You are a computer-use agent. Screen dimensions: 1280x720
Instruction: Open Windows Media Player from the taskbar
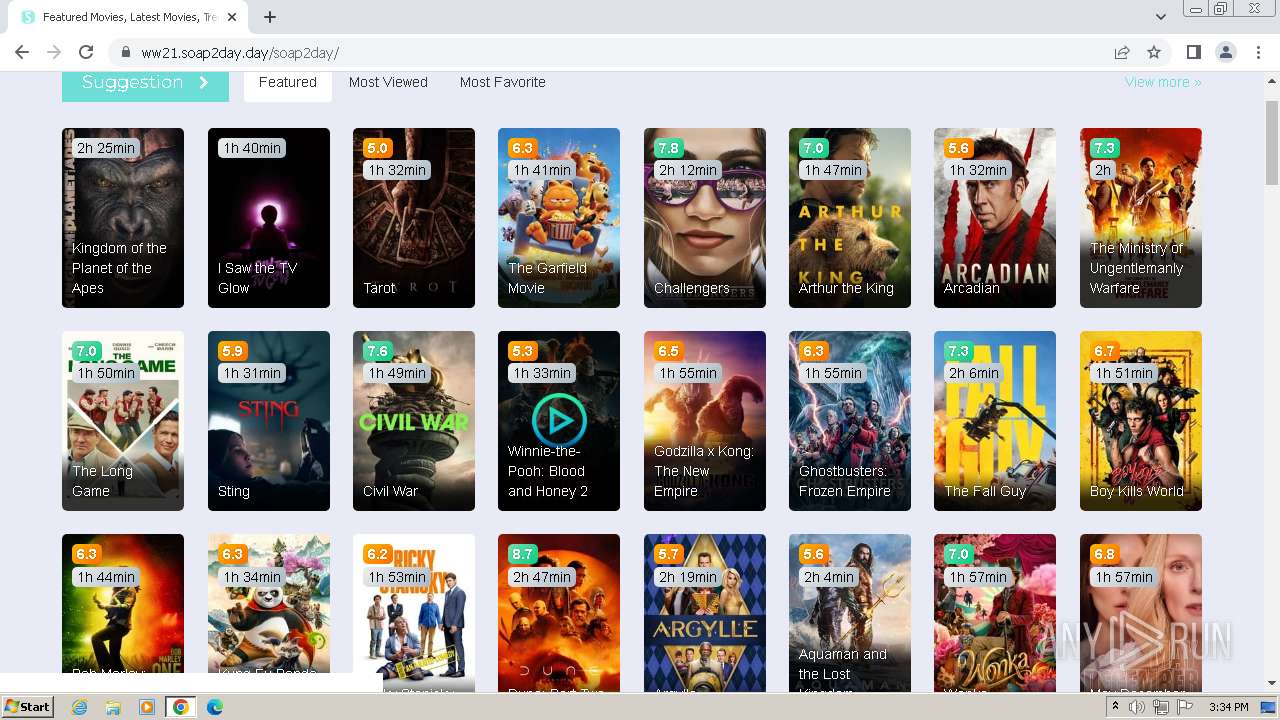click(x=147, y=707)
